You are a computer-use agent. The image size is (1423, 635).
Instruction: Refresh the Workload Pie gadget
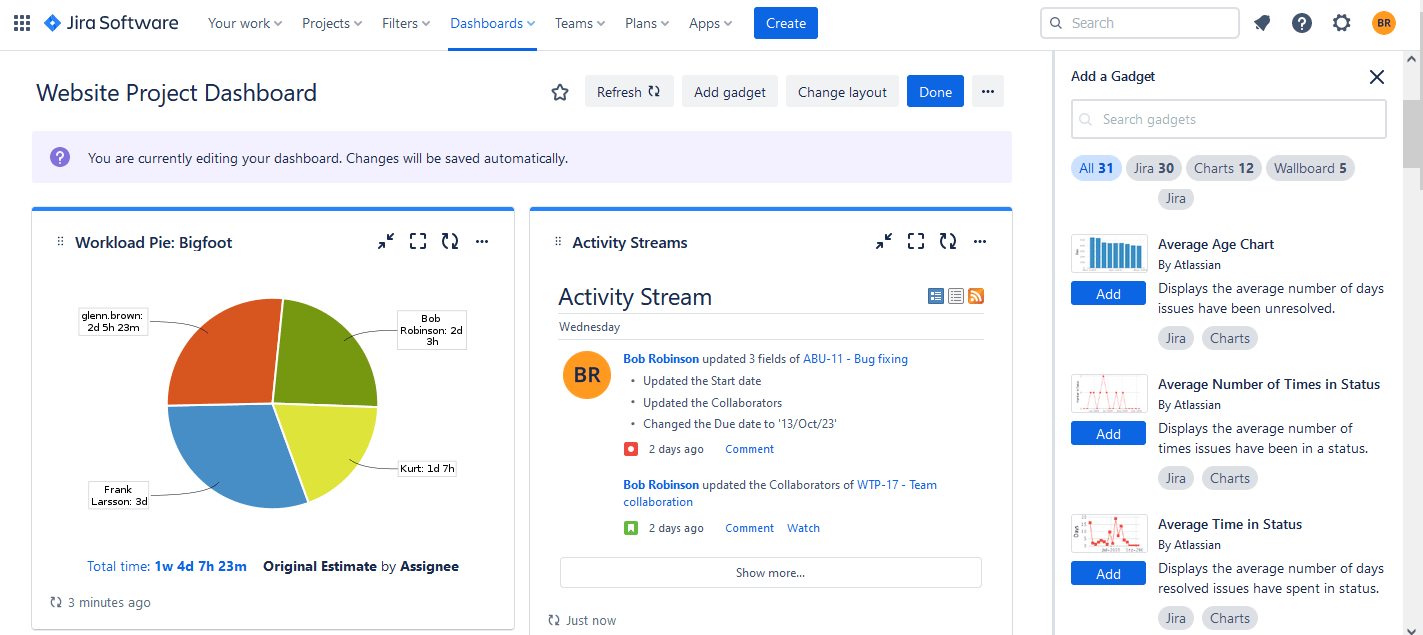[450, 241]
